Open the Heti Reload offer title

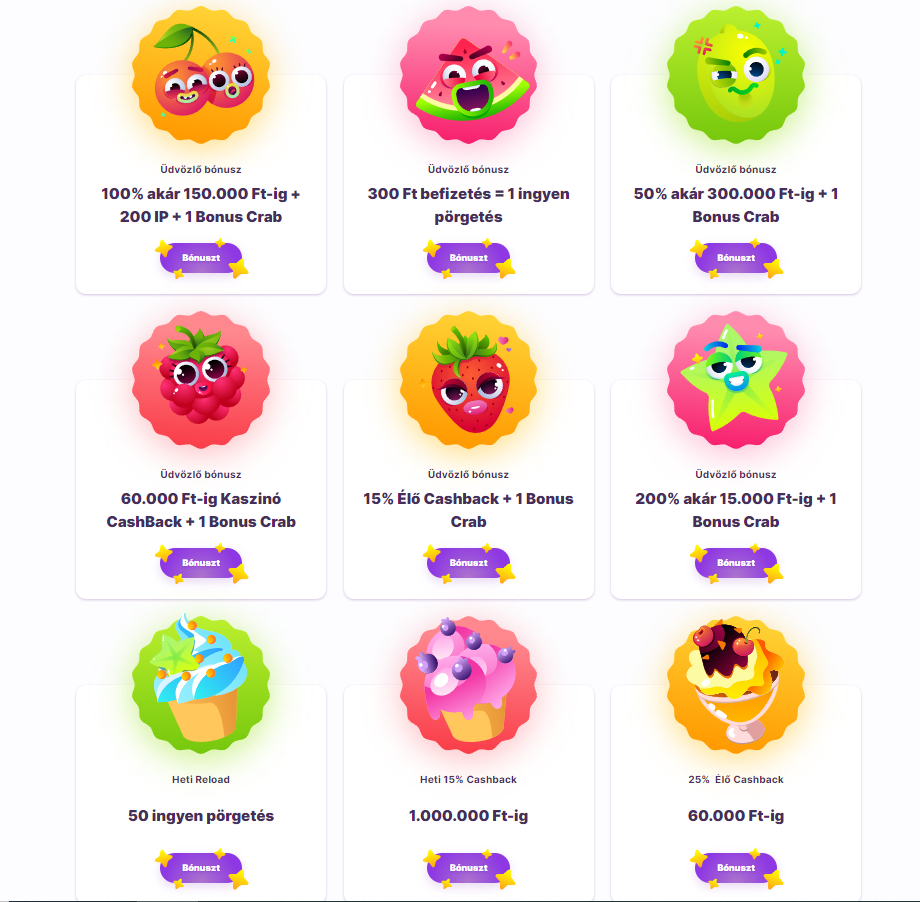pyautogui.click(x=201, y=779)
